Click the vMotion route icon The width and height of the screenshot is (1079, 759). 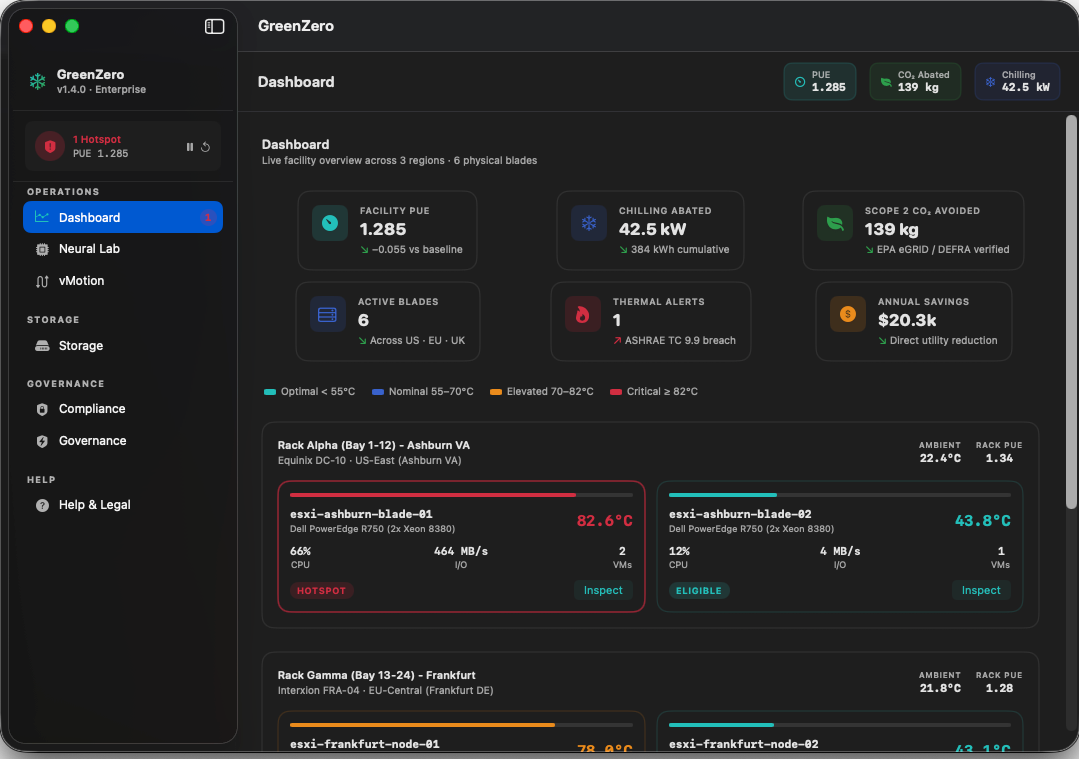tap(42, 281)
